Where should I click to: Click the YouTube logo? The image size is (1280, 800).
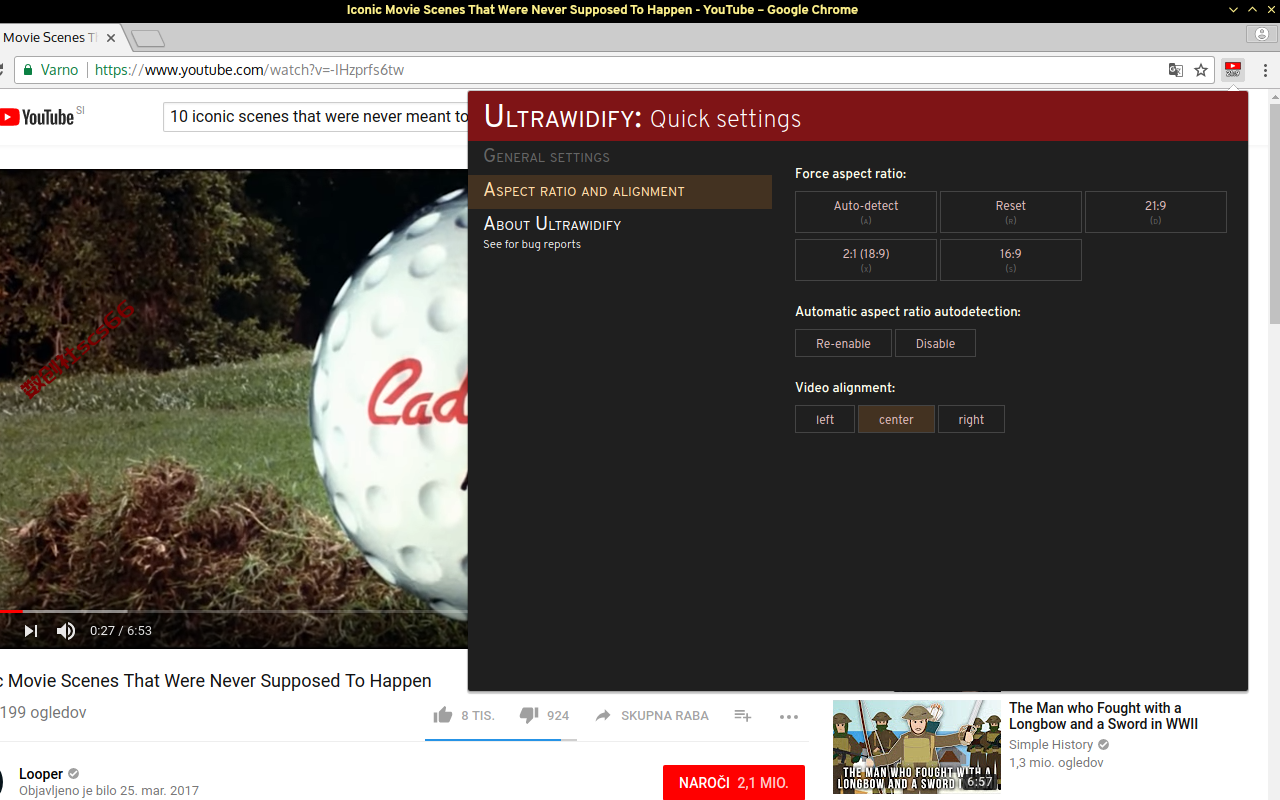37,117
